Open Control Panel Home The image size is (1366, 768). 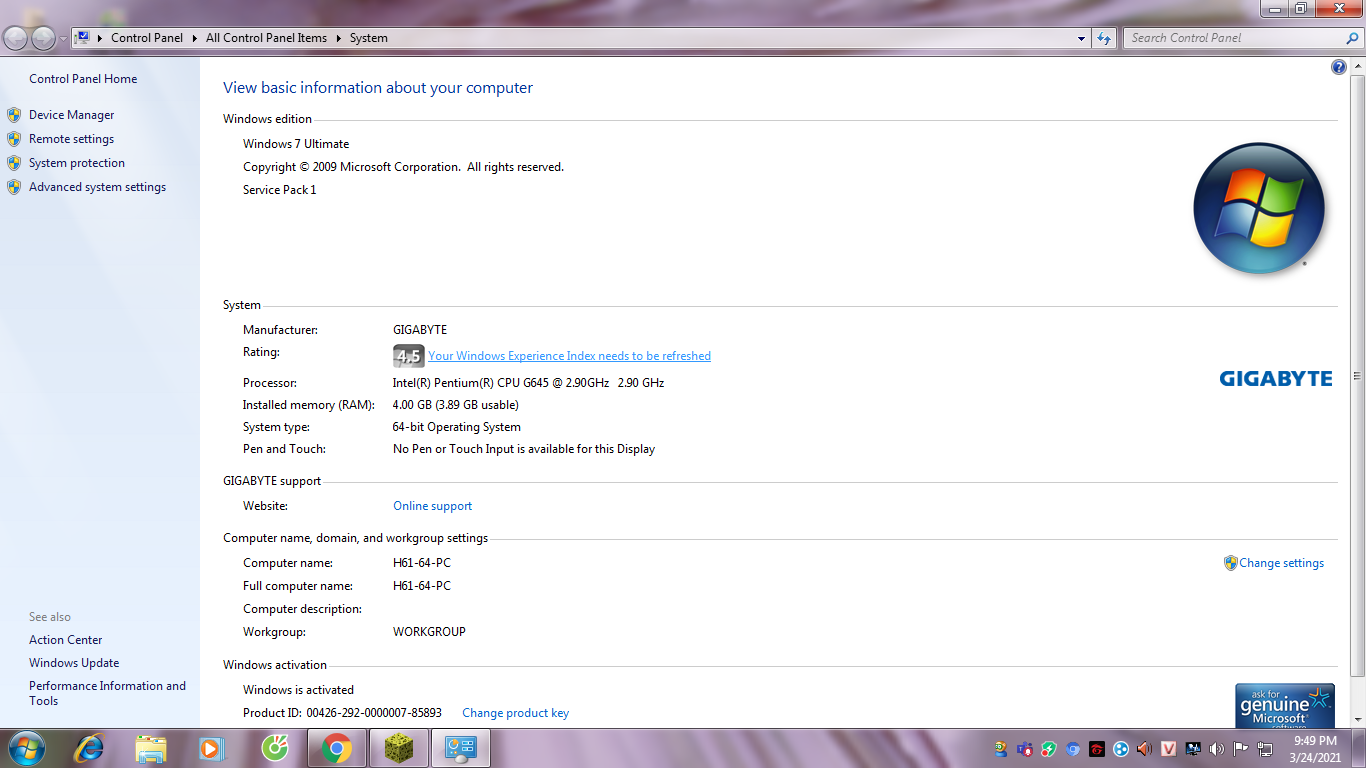(x=83, y=79)
